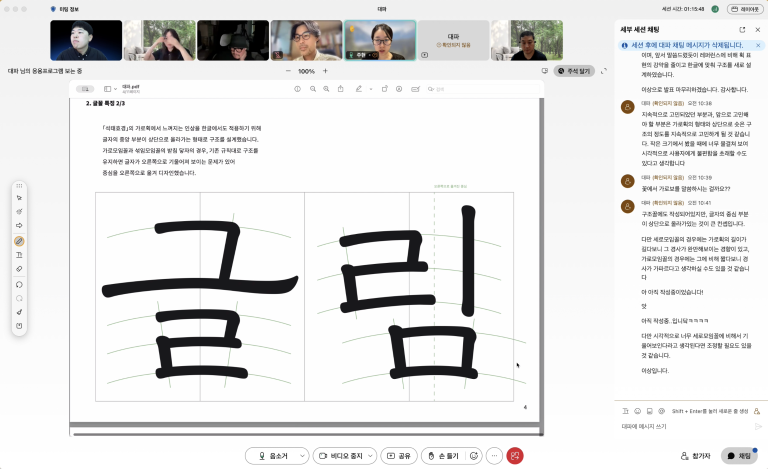Select the pointer tool in annotation toolbar
Screen dimensions: 768x469
19,198
